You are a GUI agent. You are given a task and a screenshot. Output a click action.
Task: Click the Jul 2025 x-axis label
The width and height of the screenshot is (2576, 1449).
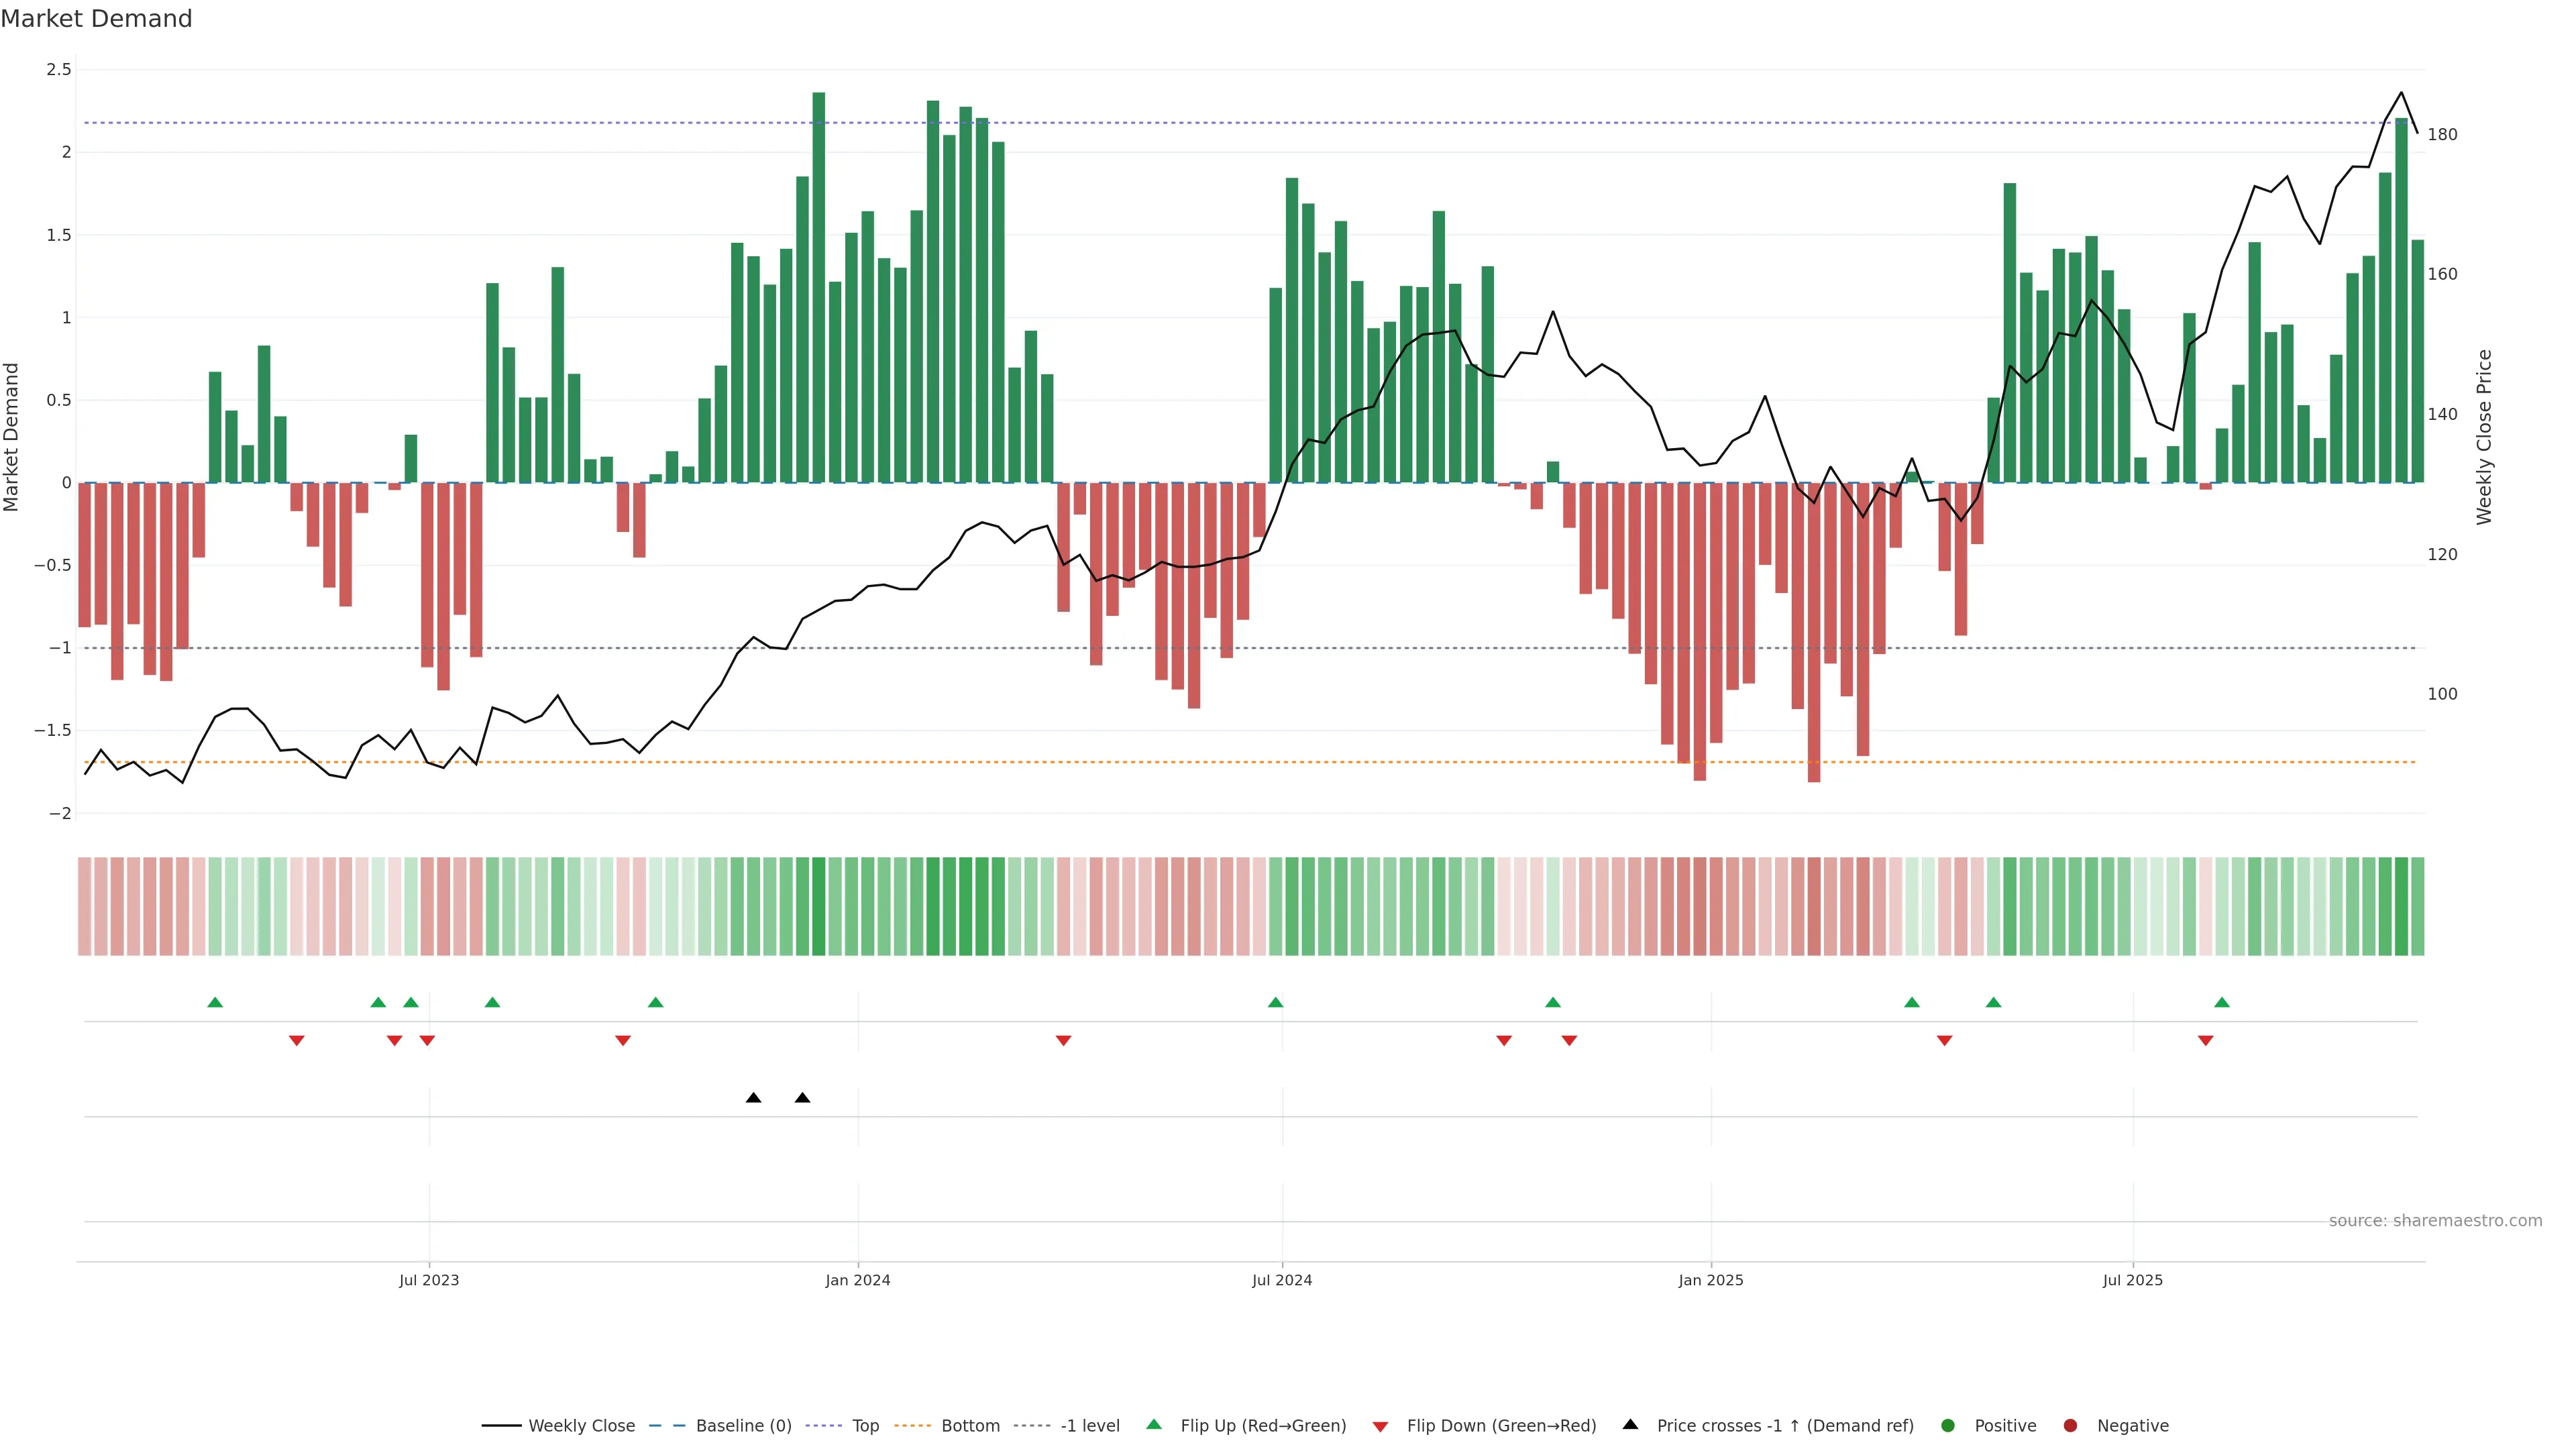[x=2132, y=1280]
